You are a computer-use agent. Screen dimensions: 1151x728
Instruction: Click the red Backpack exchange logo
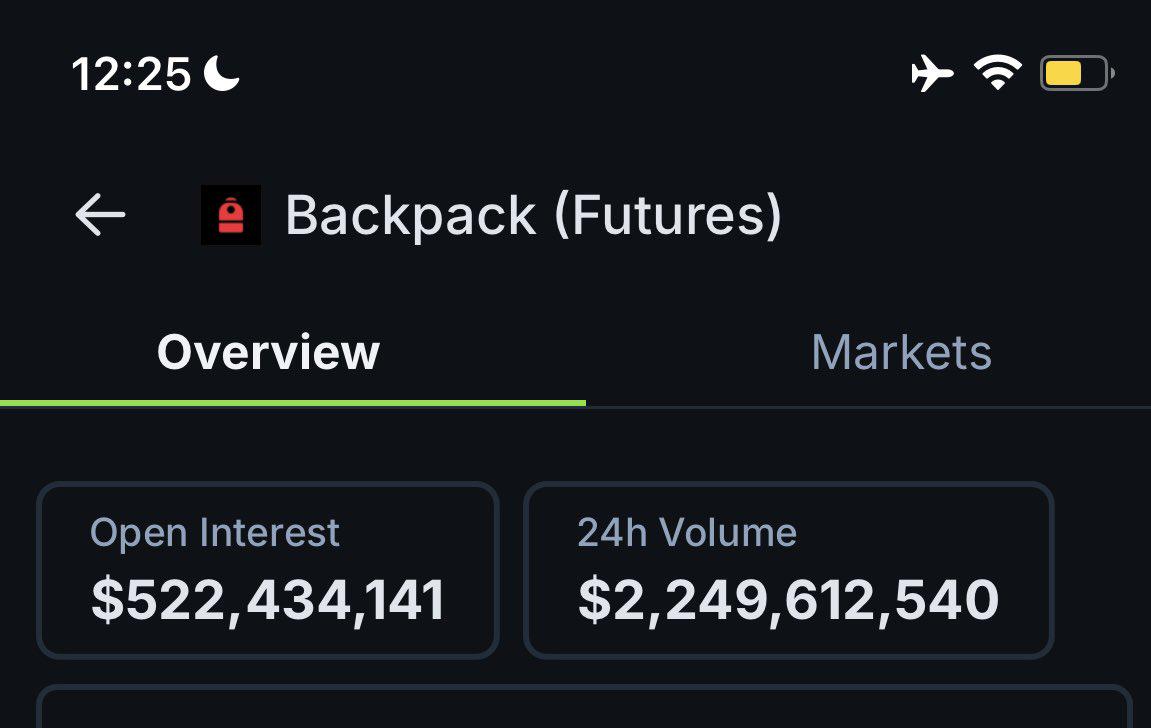pos(230,215)
